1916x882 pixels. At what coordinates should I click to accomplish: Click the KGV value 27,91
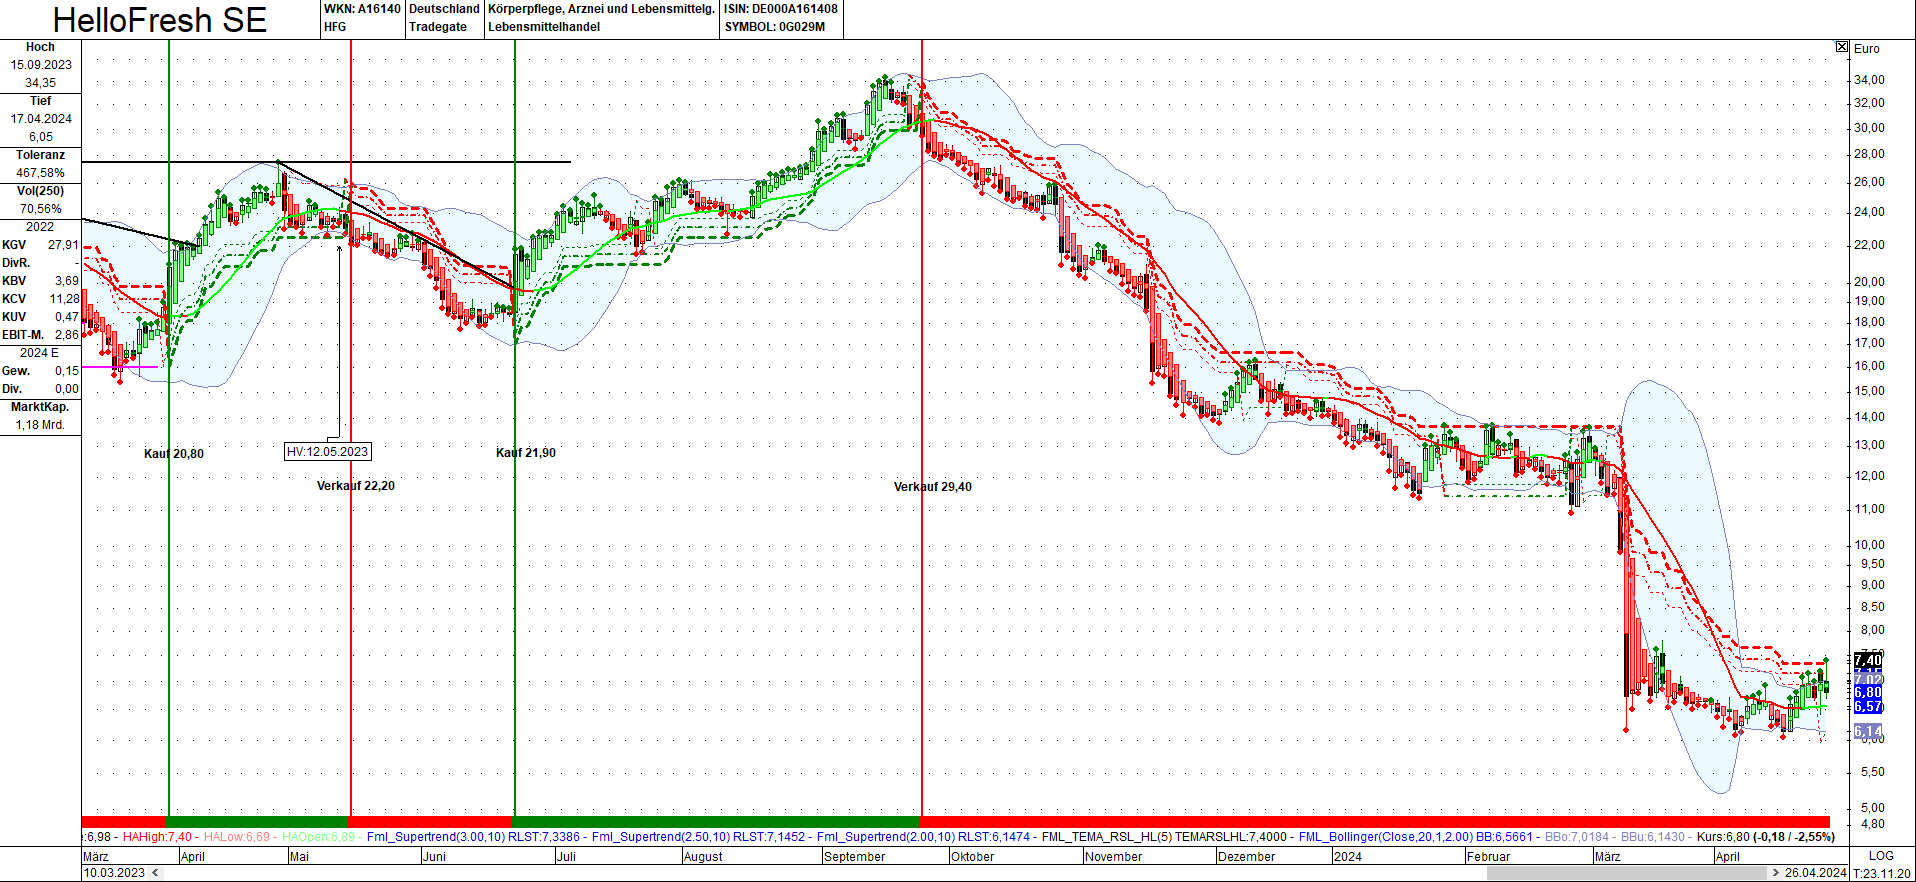point(63,245)
